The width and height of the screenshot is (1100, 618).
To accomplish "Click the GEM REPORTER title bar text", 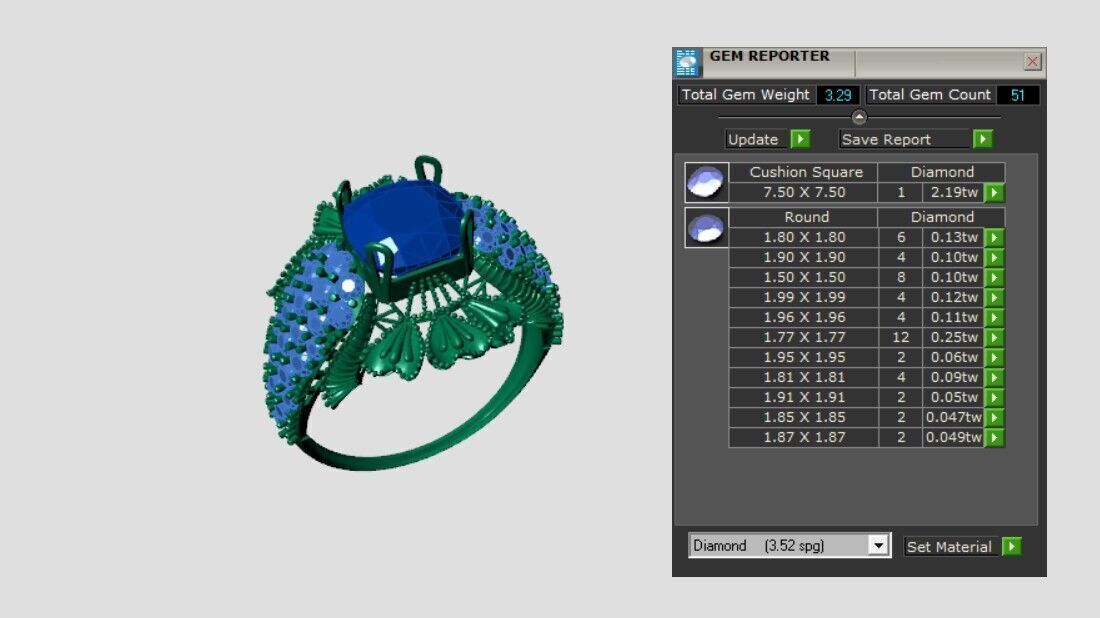I will point(770,56).
